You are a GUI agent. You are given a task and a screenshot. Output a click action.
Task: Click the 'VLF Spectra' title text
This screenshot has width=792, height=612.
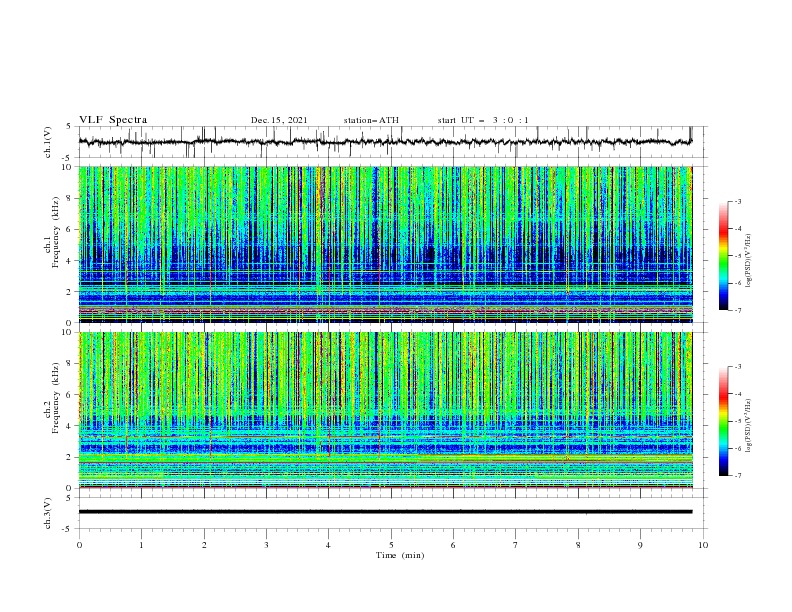tap(113, 120)
